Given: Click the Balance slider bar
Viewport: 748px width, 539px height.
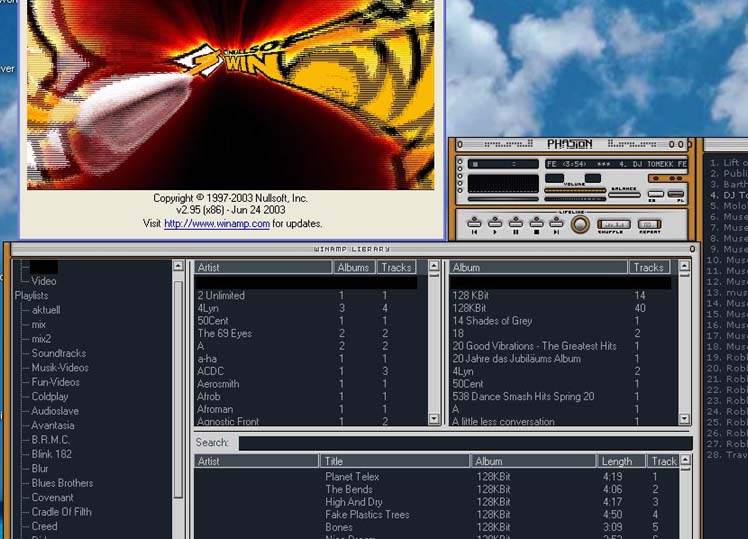Looking at the screenshot, I should click(x=624, y=195).
